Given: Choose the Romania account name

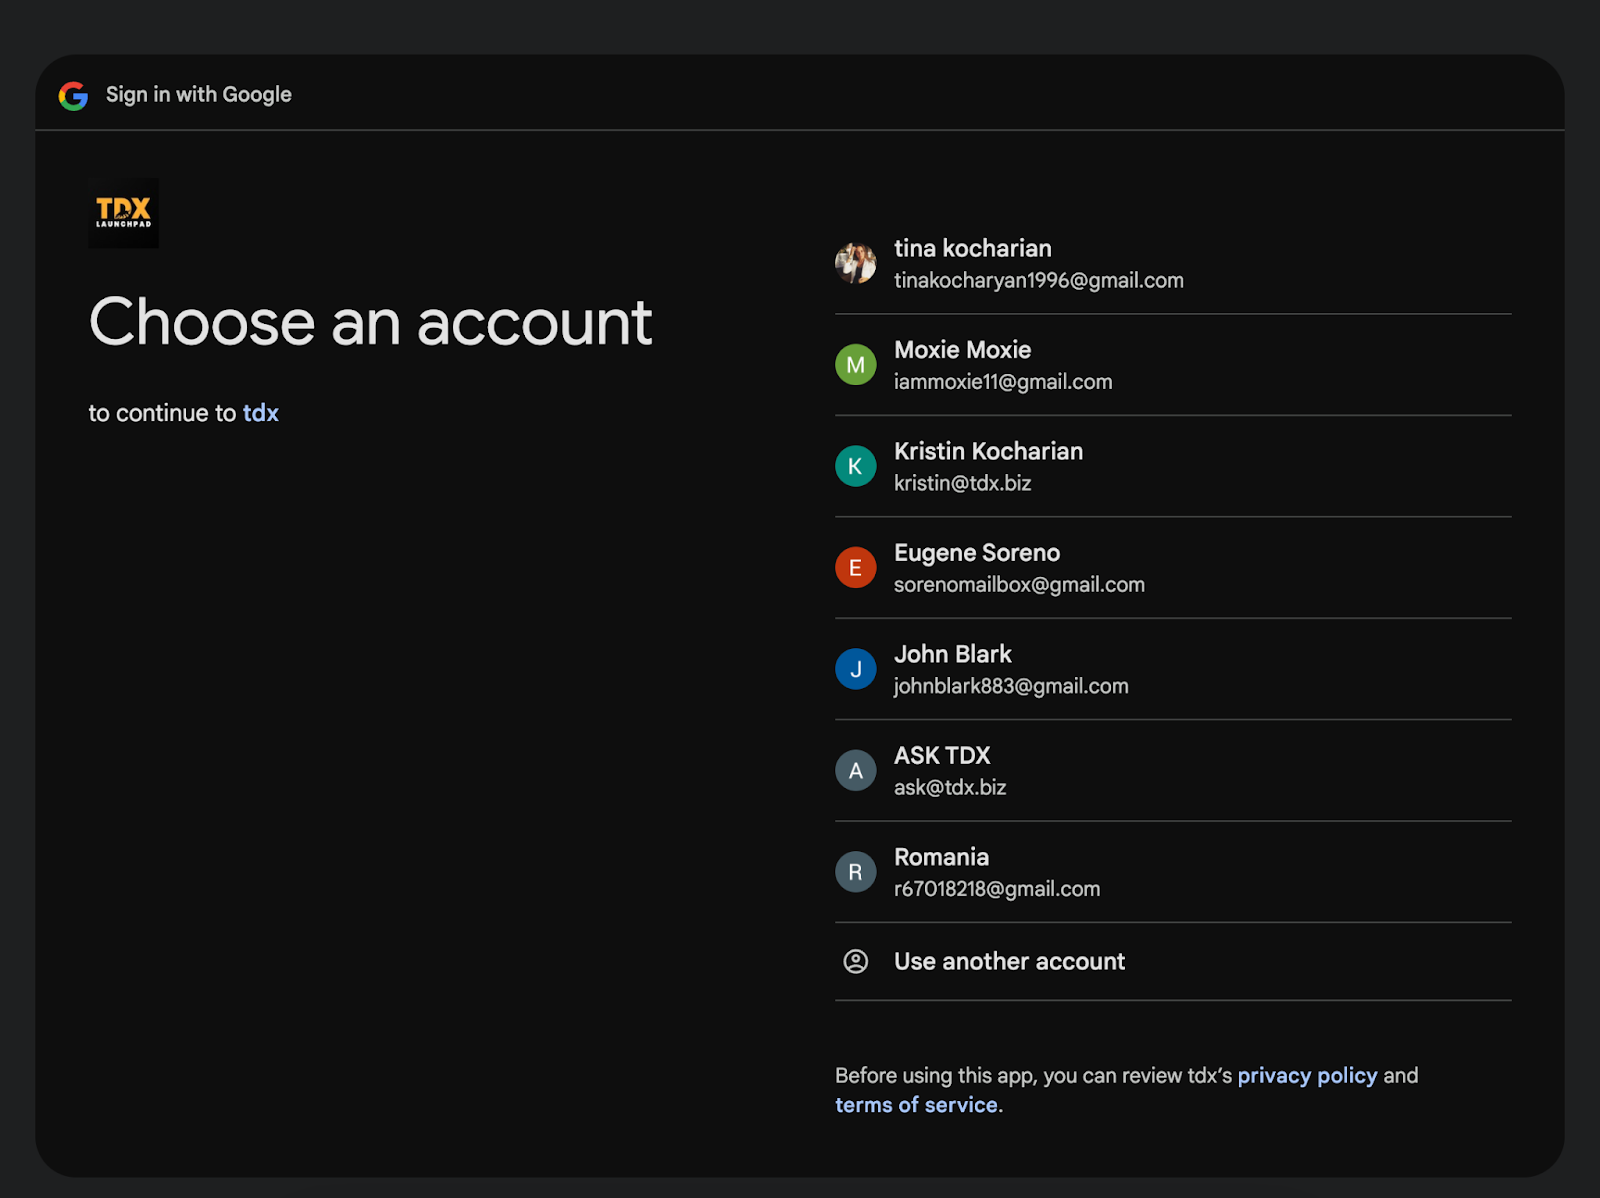Looking at the screenshot, I should point(942,857).
